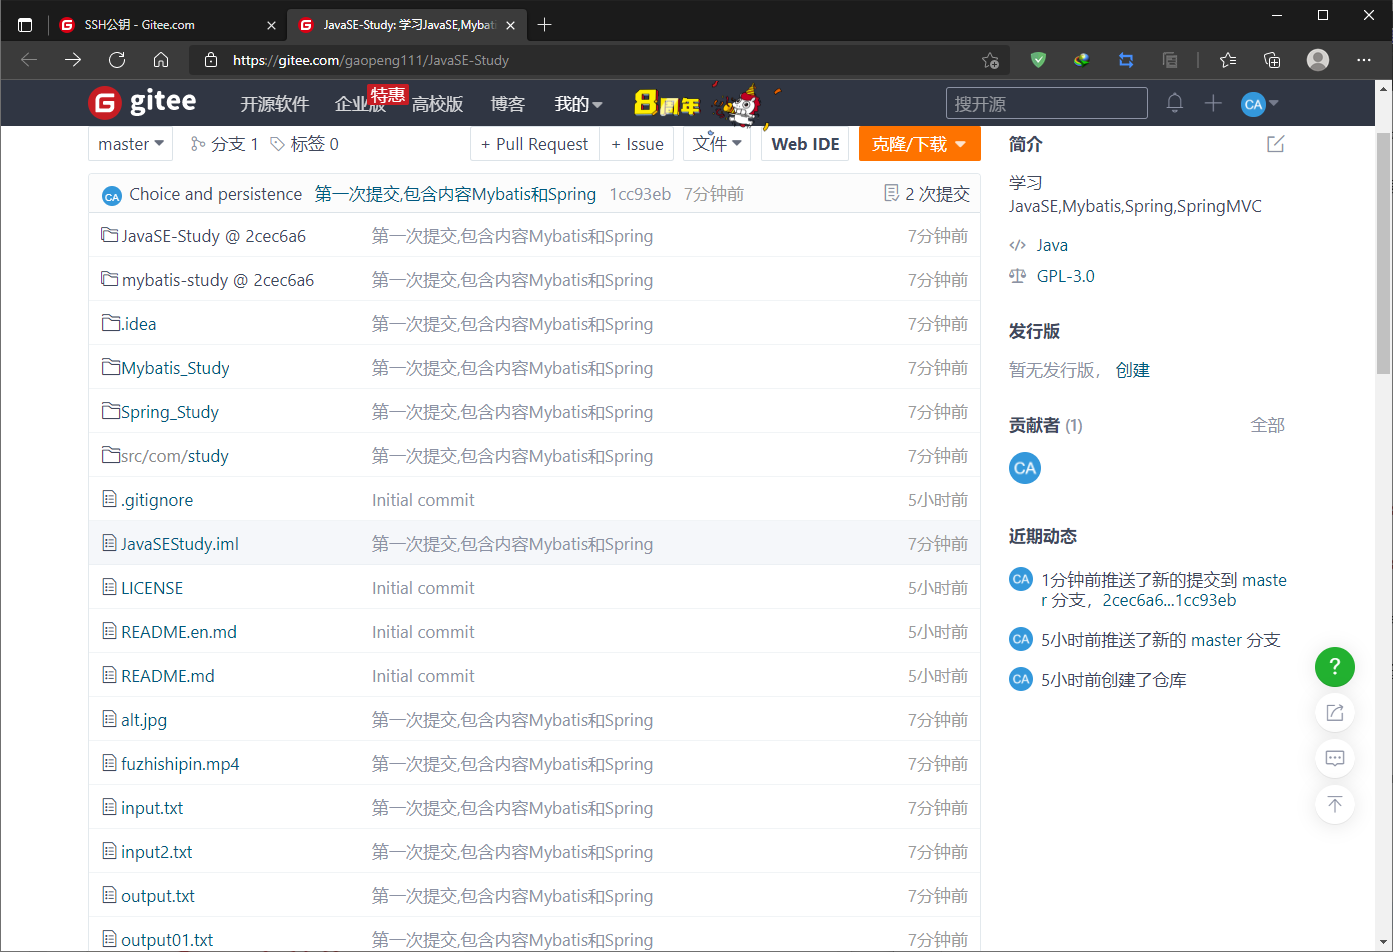Screen dimensions: 1393x952
Task: Open the .idea folder
Action: (x=138, y=324)
